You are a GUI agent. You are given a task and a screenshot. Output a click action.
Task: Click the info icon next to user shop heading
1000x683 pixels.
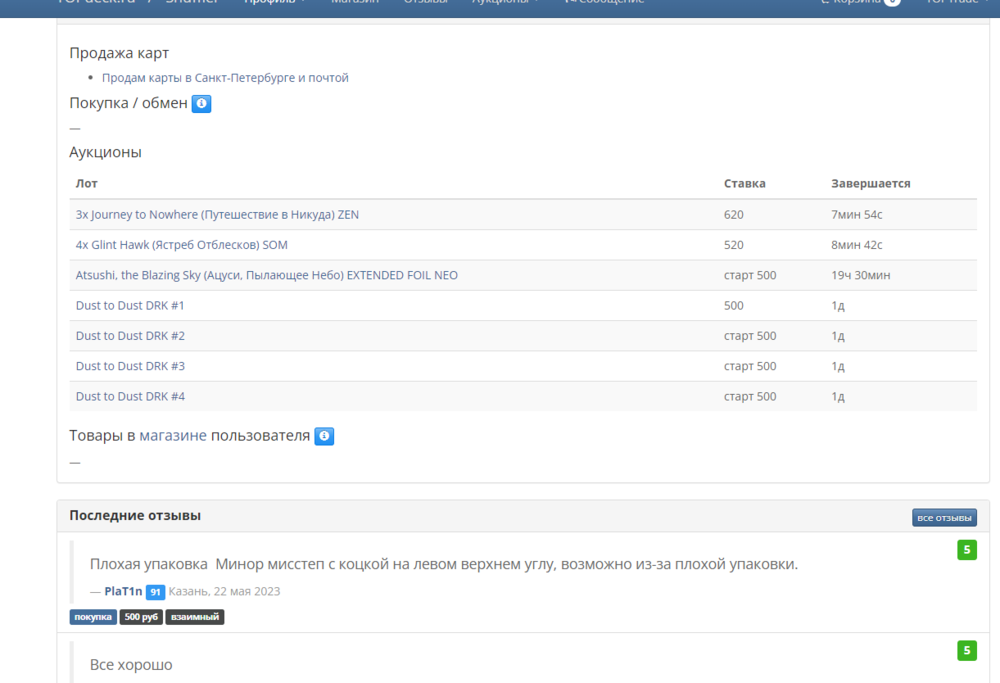click(x=324, y=436)
